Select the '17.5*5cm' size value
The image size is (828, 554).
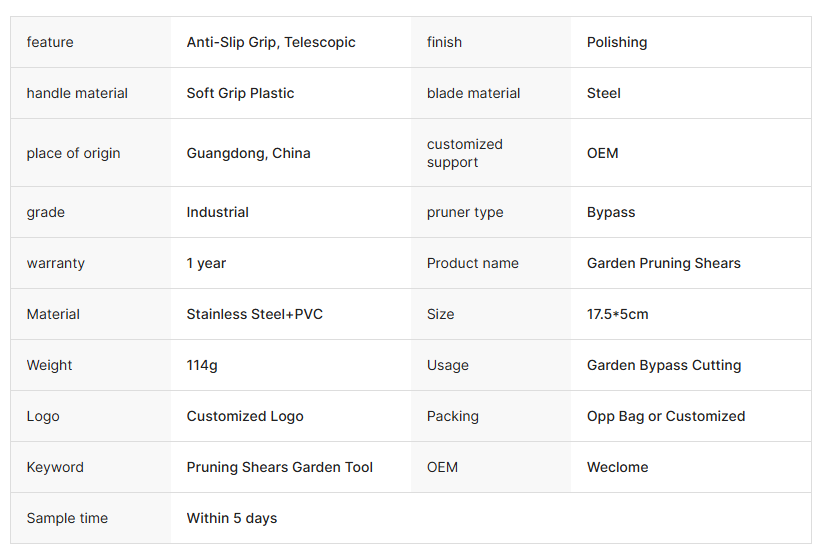617,314
